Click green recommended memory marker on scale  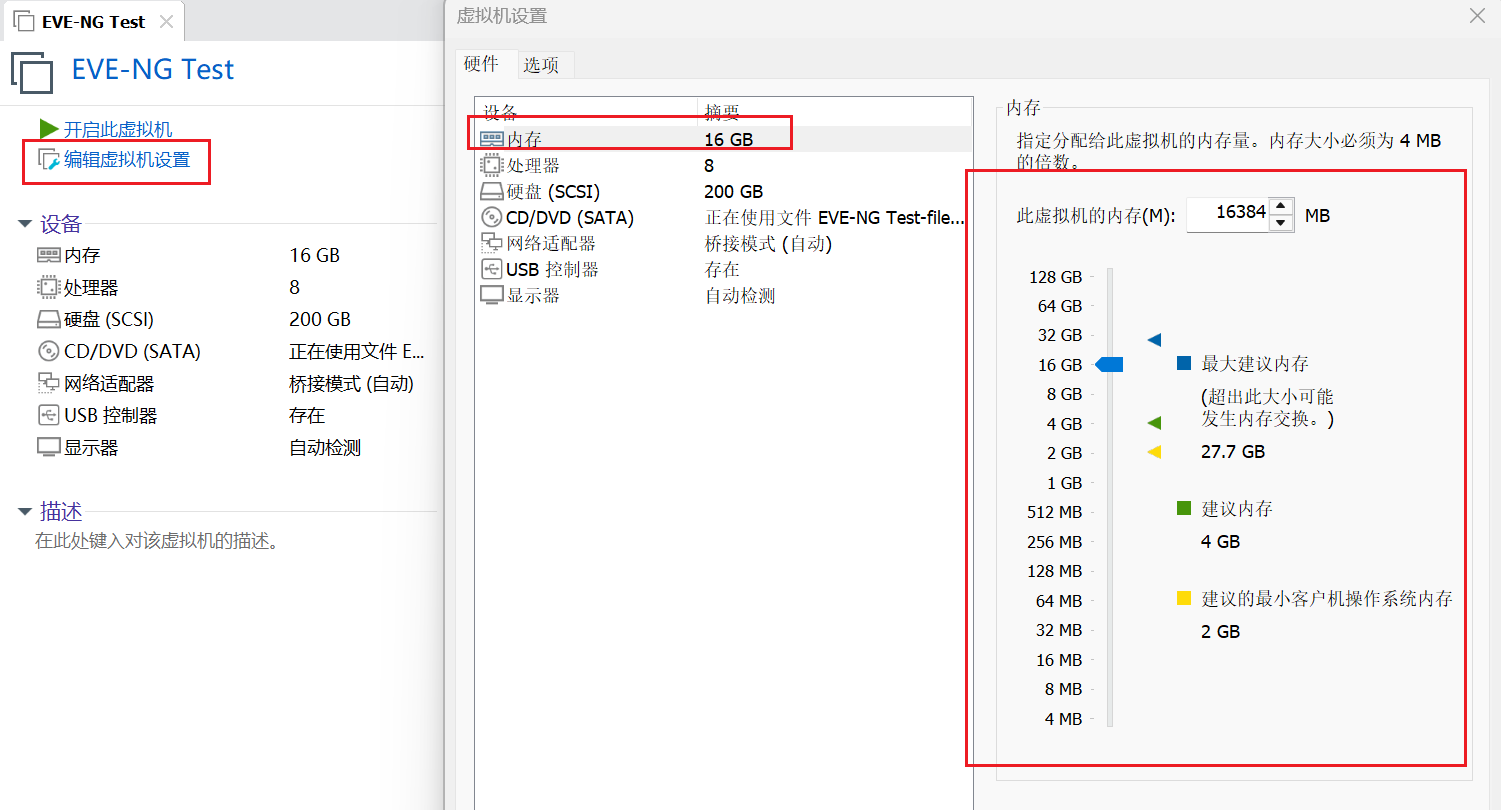tap(1155, 423)
